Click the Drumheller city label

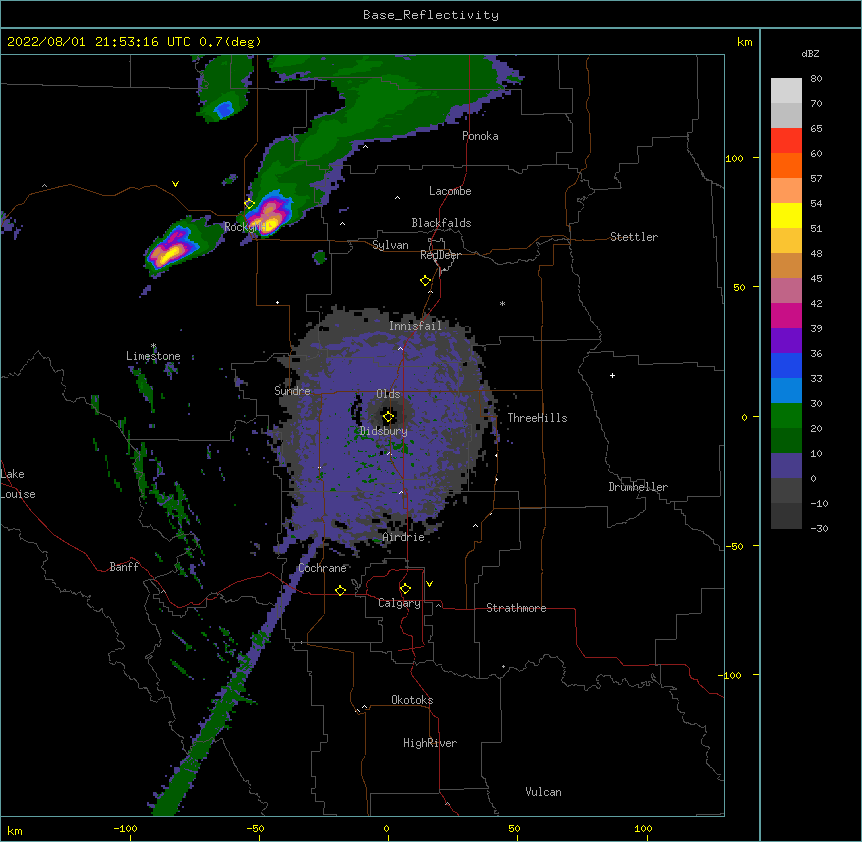(x=638, y=487)
